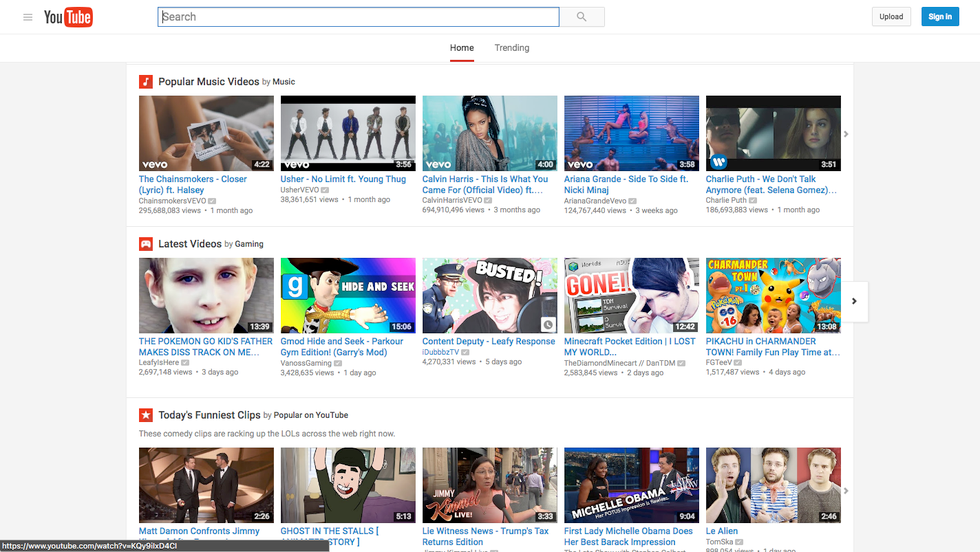Open The Chainsmokers Closer video thumbnail

206,134
